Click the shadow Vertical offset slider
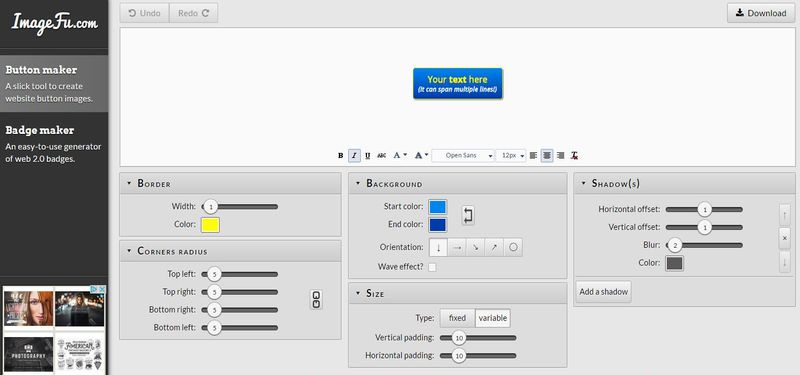The height and width of the screenshot is (375, 800). [704, 228]
